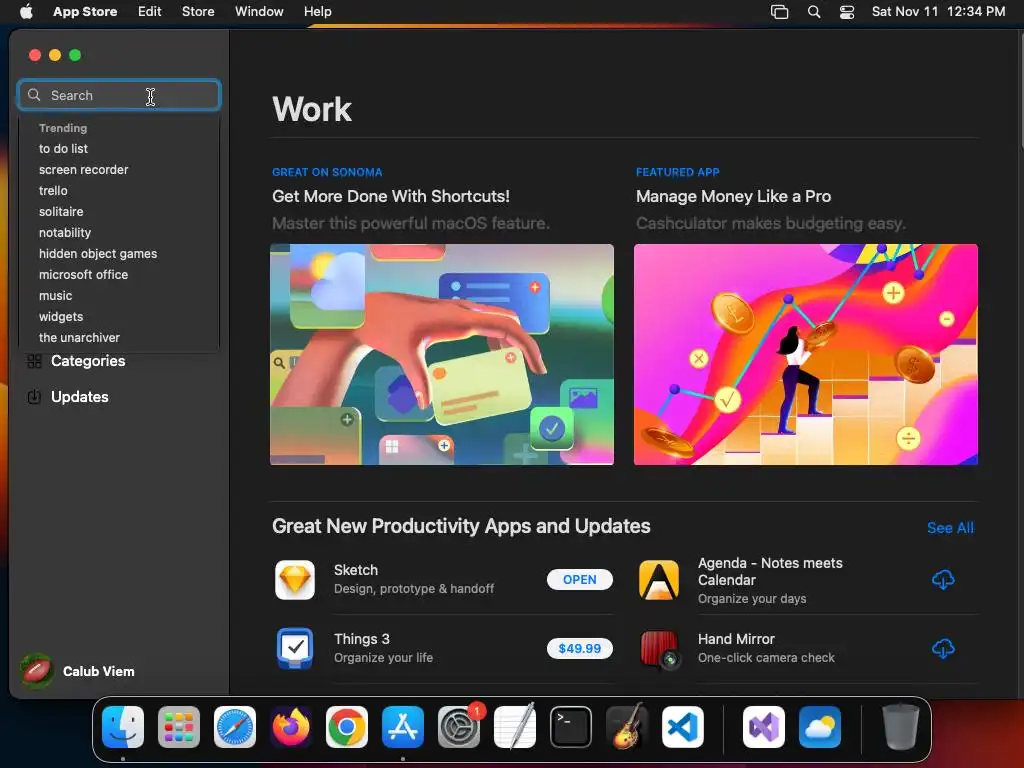This screenshot has width=1024, height=768.
Task: Open the Shortcuts feature artwork
Action: [x=442, y=355]
